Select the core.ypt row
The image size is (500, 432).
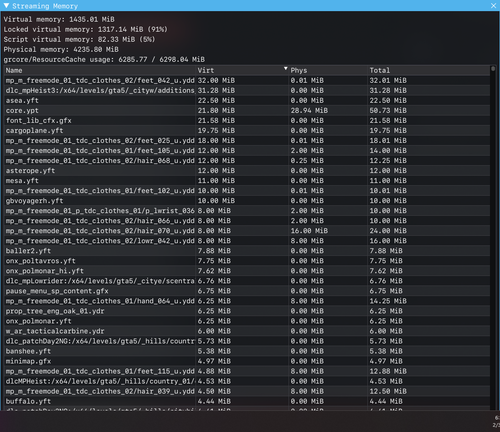tap(247, 110)
